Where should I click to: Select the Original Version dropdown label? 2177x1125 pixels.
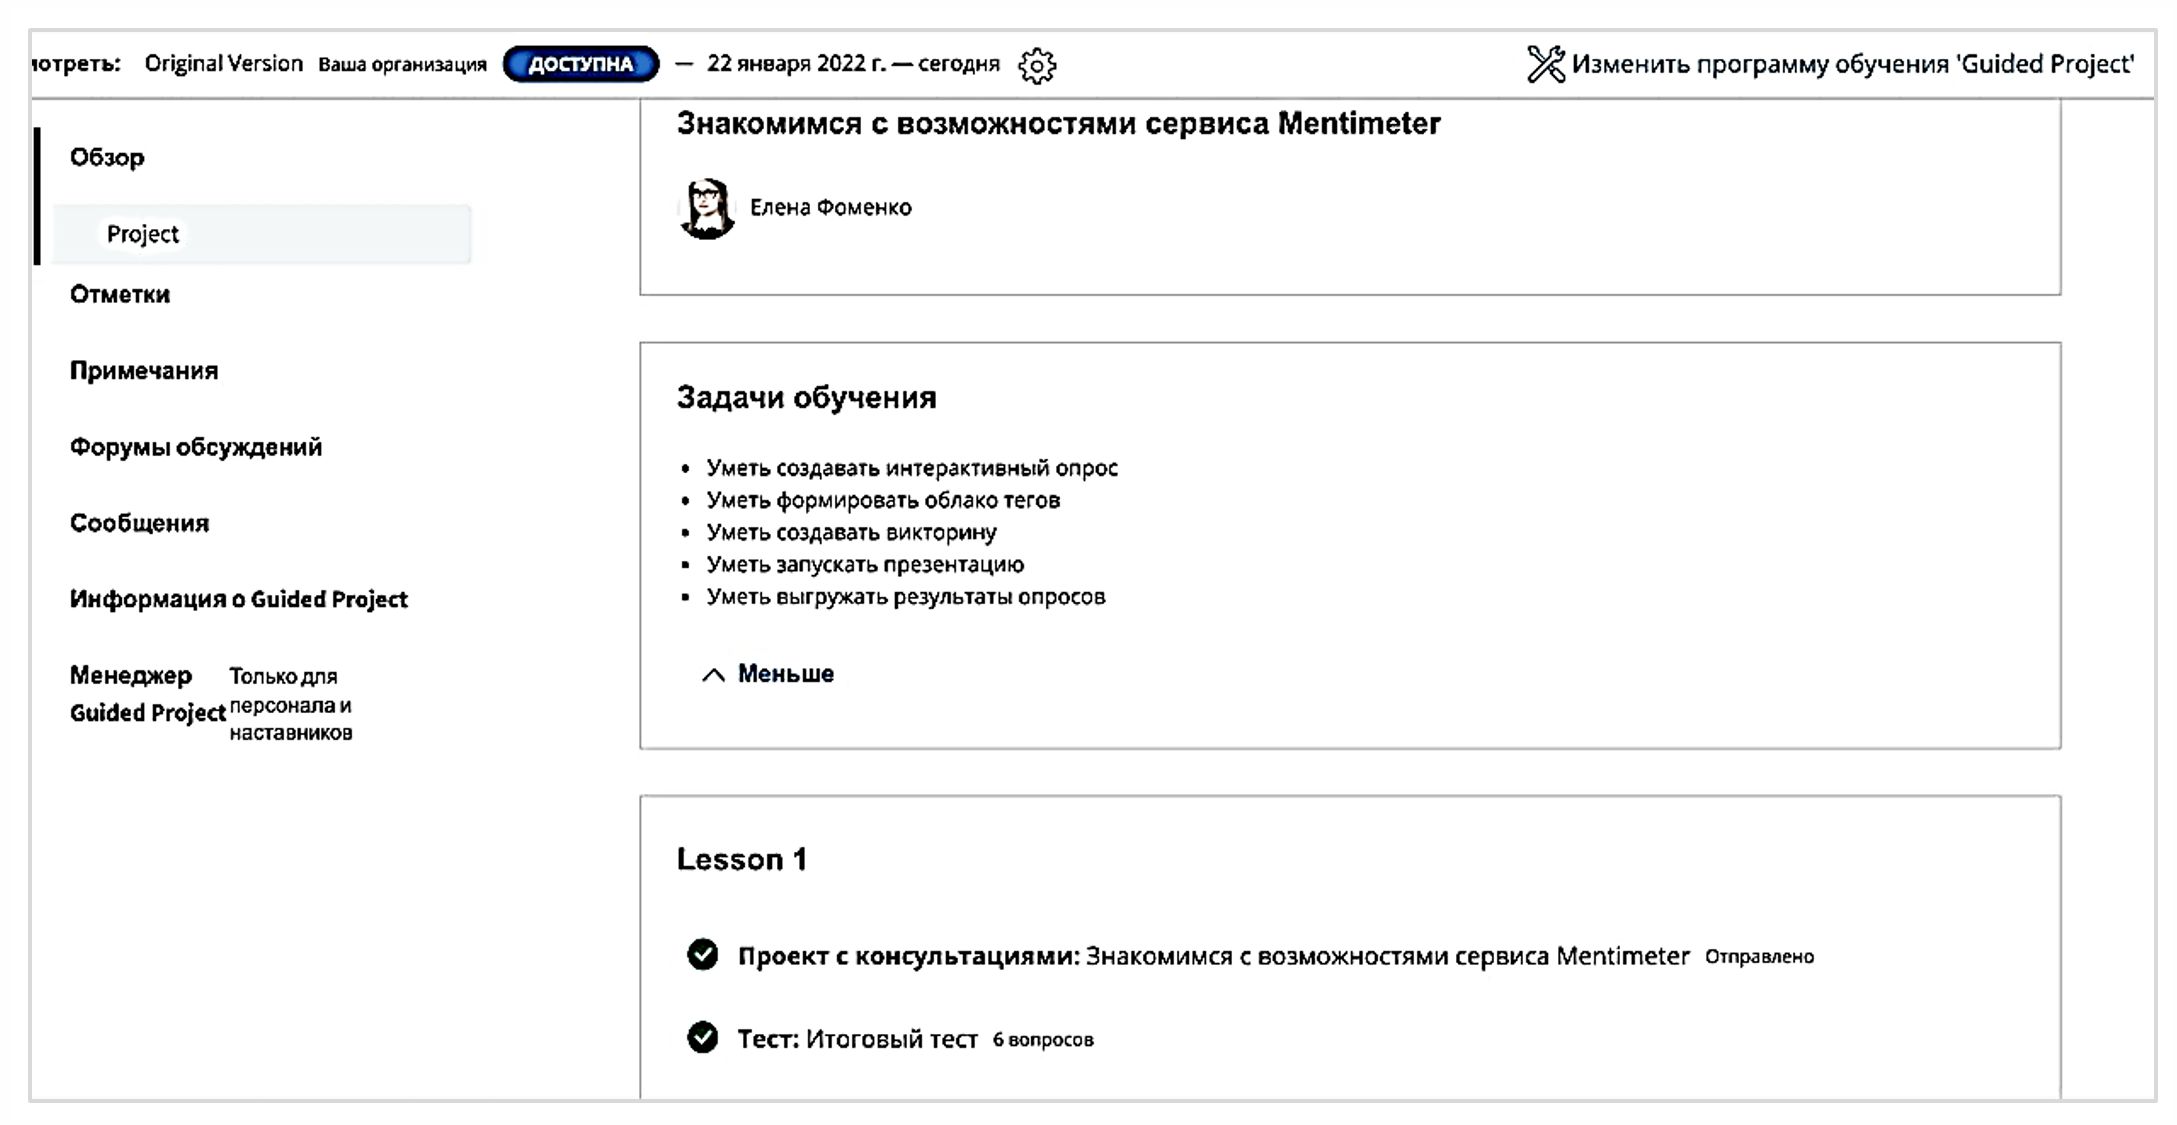(223, 64)
